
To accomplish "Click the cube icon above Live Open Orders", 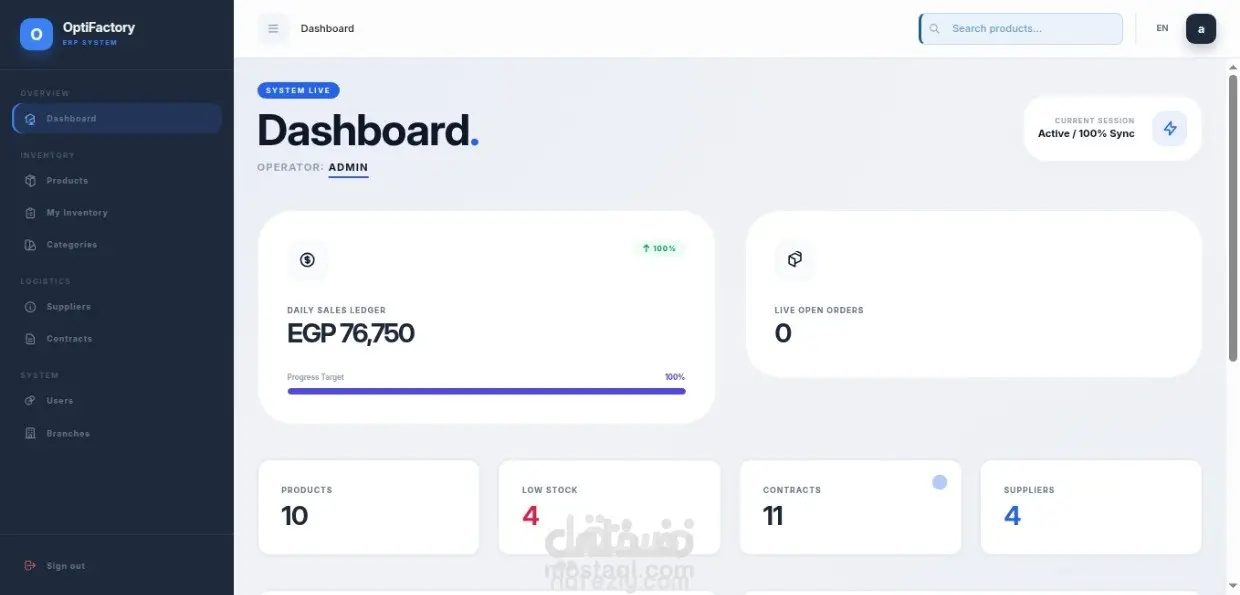I will [794, 260].
